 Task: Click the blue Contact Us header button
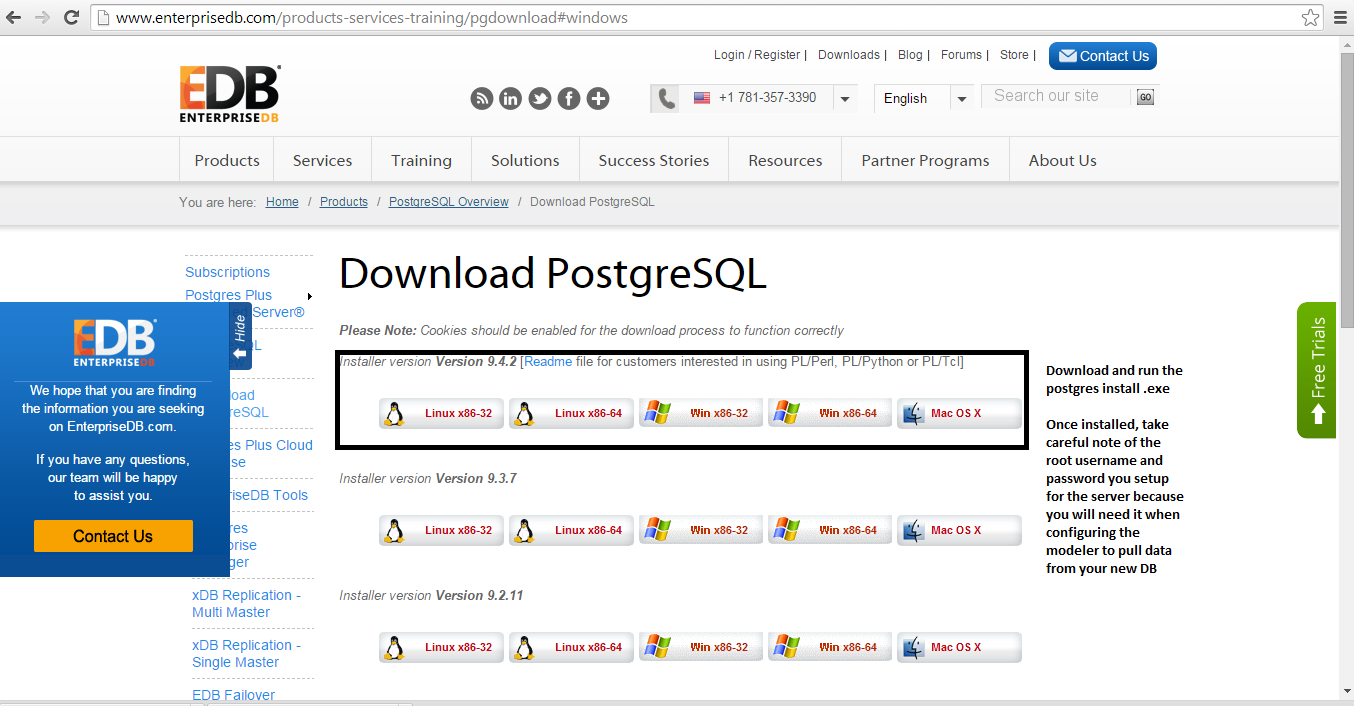pyautogui.click(x=1103, y=56)
